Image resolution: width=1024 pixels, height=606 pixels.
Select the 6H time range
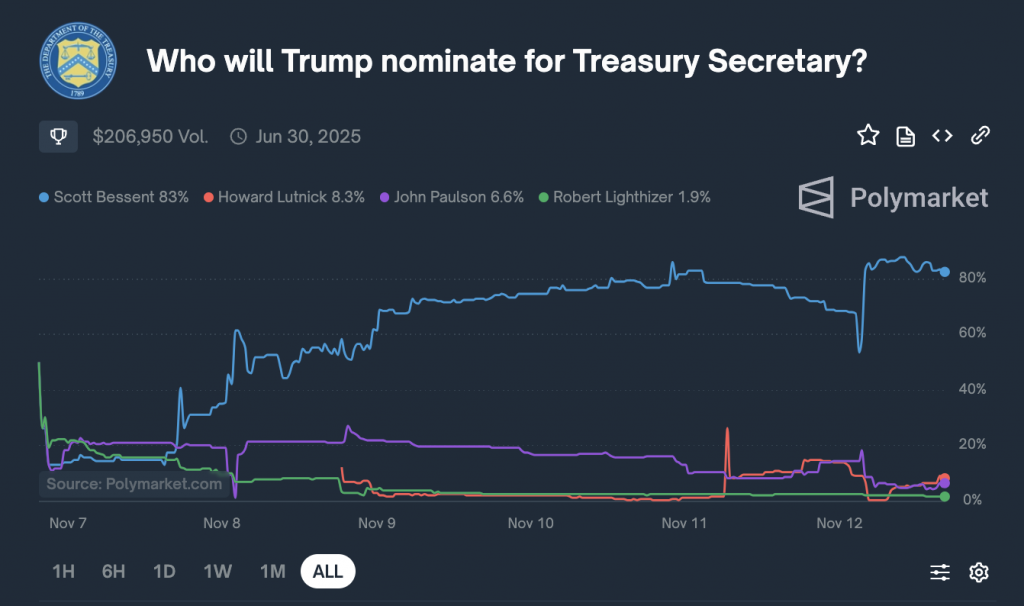point(113,572)
